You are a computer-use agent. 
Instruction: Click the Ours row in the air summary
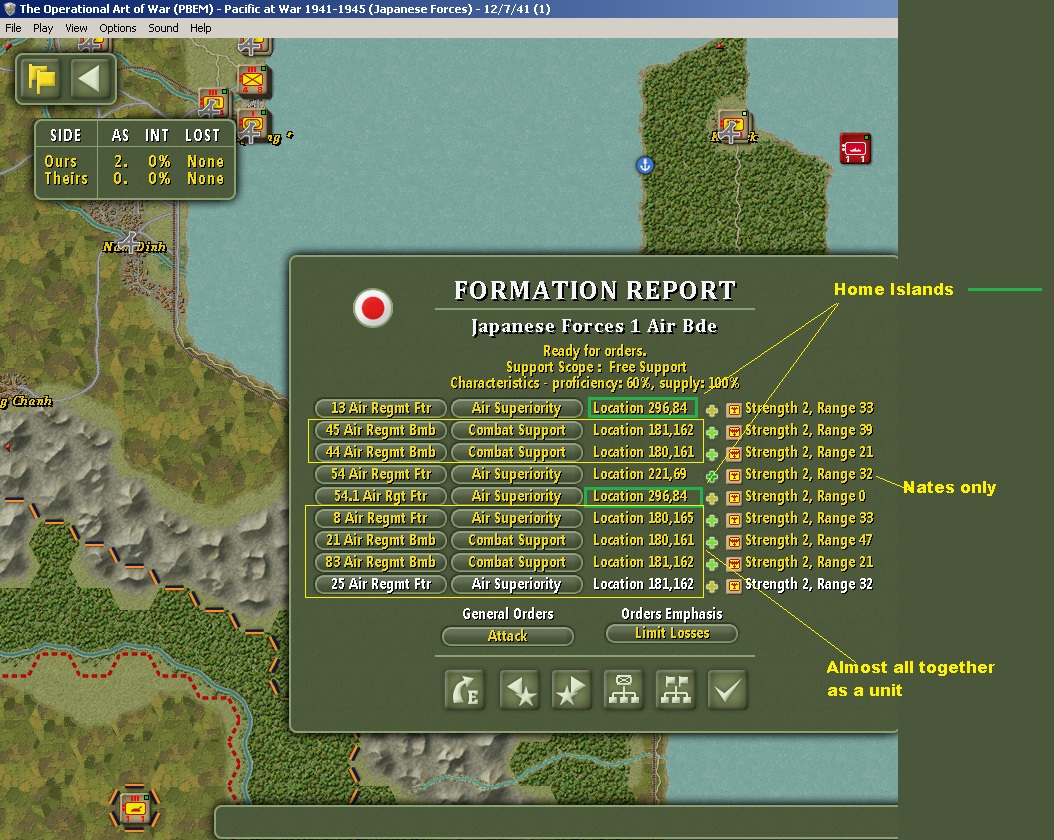[x=134, y=162]
